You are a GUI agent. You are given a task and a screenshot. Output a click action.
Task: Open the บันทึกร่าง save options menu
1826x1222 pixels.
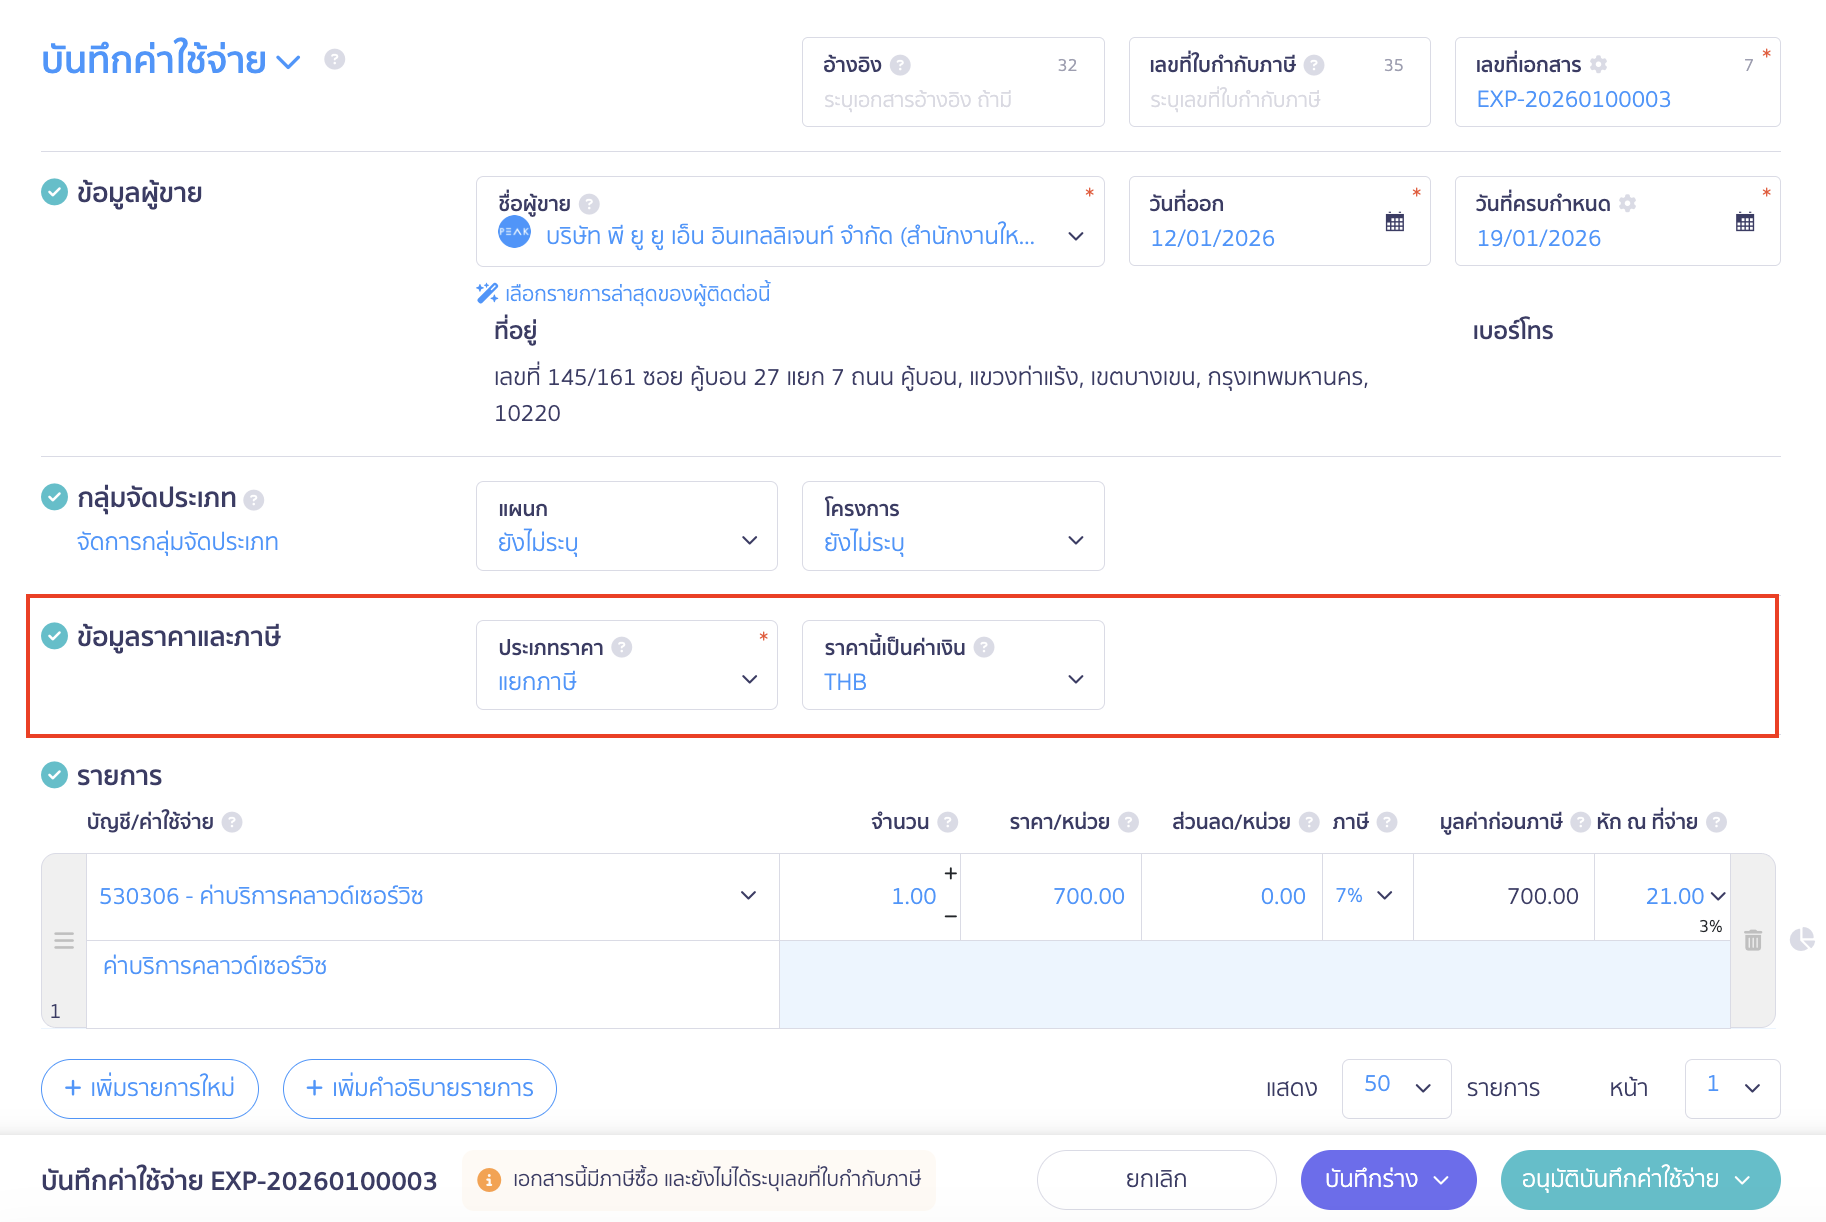pyautogui.click(x=1441, y=1180)
